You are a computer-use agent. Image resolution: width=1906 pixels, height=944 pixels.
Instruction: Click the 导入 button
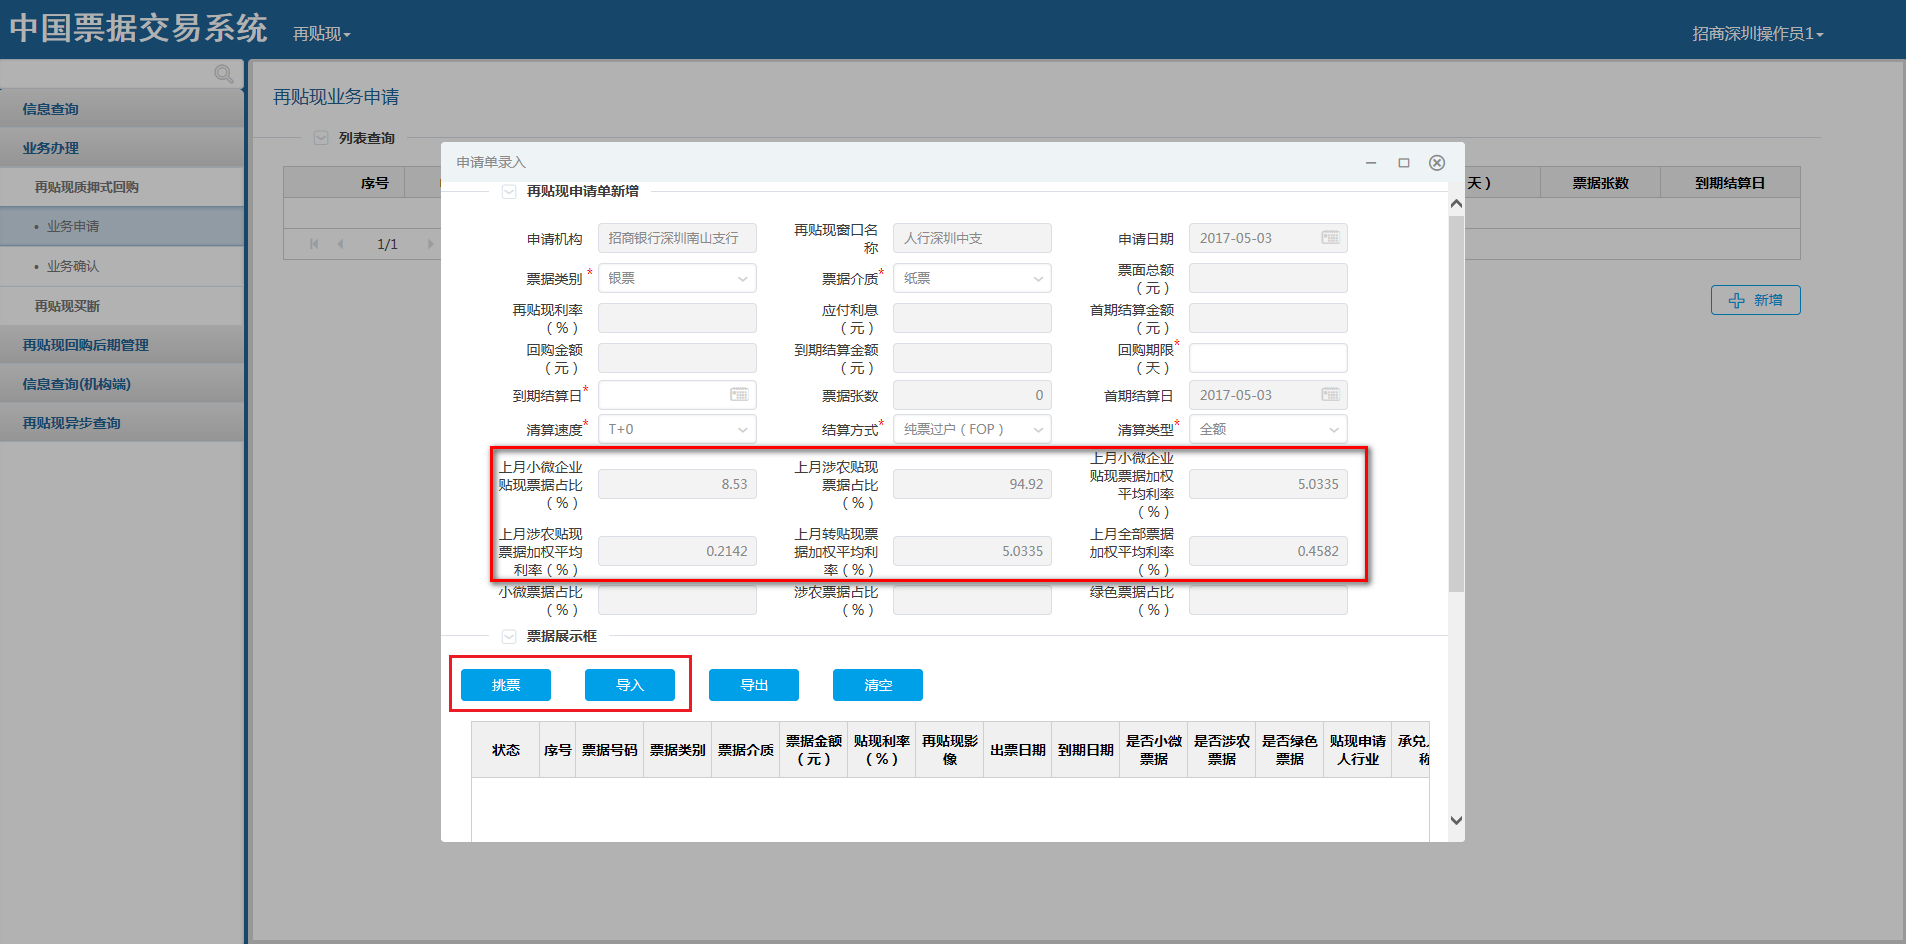pos(630,685)
